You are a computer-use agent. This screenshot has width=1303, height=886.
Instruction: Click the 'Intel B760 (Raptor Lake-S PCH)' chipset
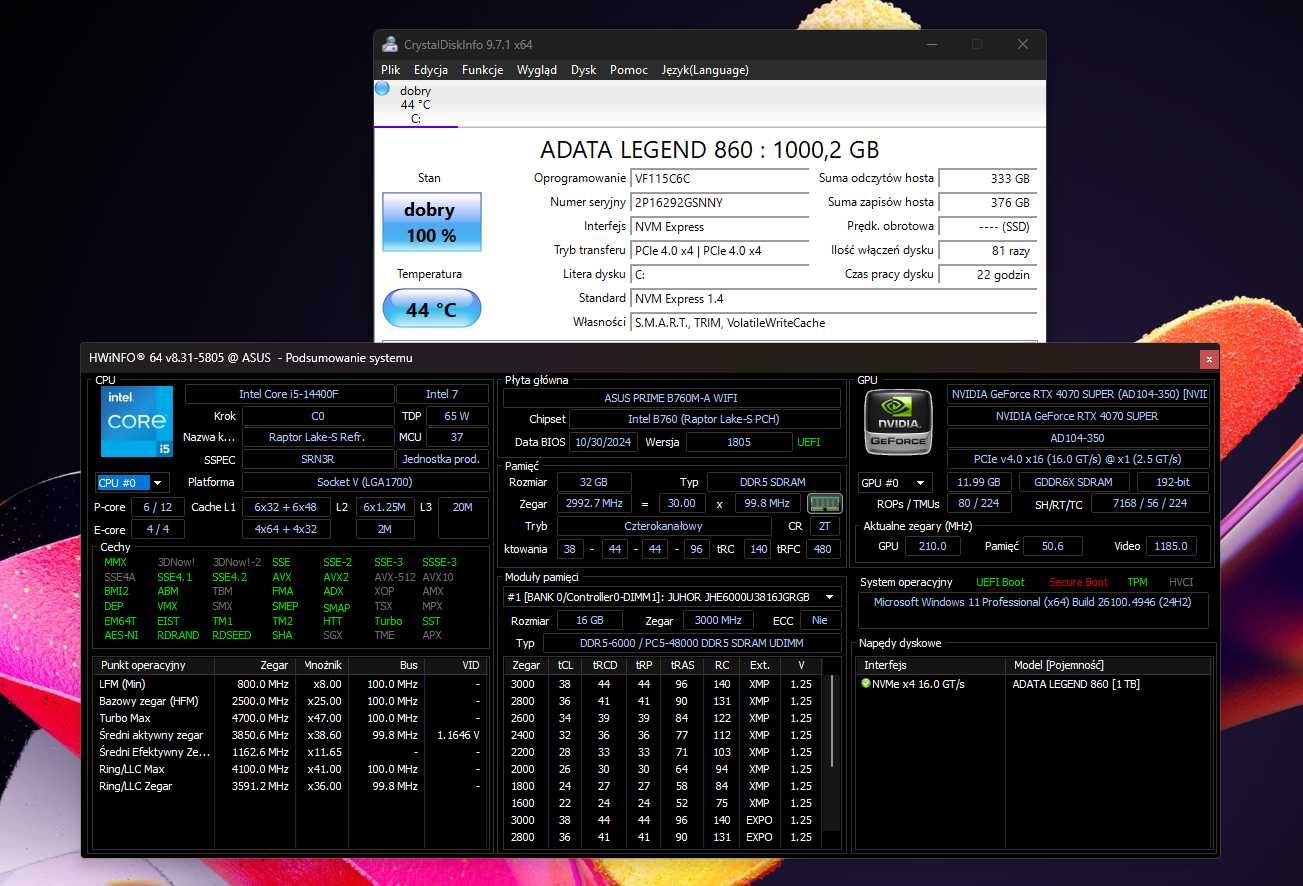[704, 419]
